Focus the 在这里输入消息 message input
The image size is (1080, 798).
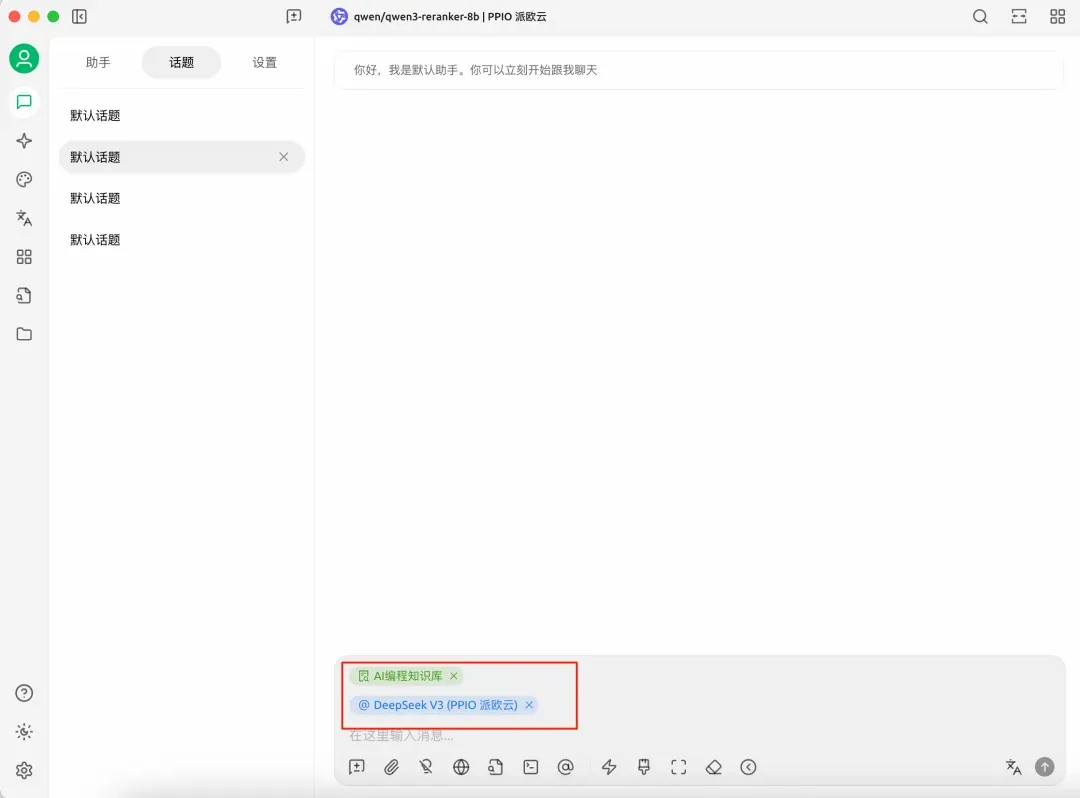[699, 736]
